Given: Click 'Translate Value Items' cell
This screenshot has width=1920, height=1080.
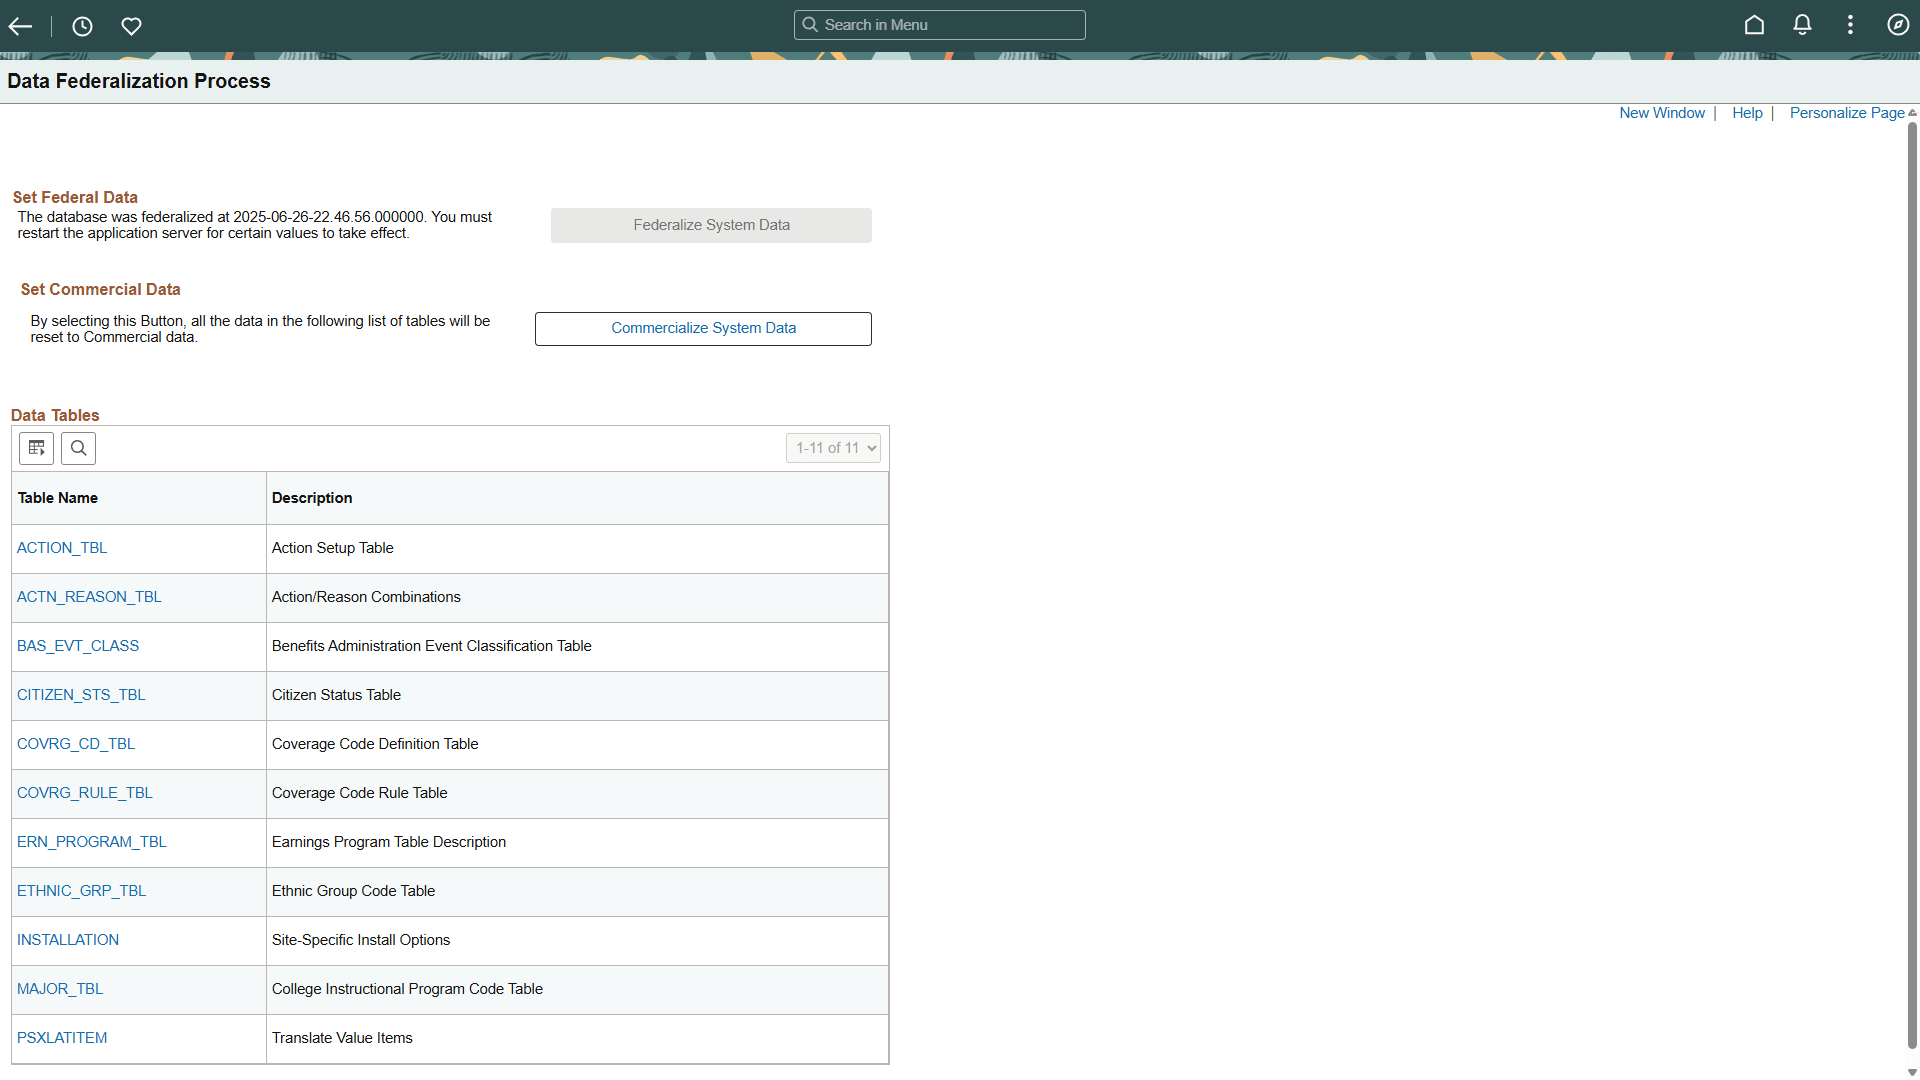Looking at the screenshot, I should tap(577, 1039).
